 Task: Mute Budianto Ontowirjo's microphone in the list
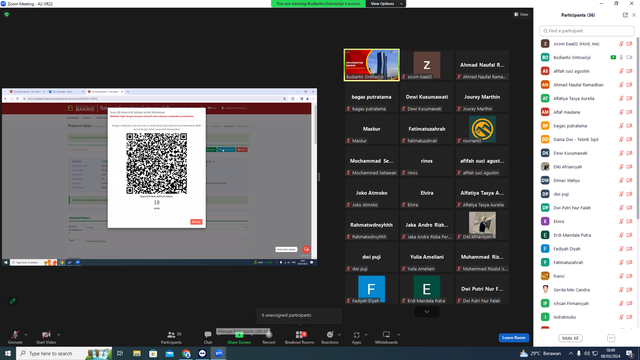621,58
